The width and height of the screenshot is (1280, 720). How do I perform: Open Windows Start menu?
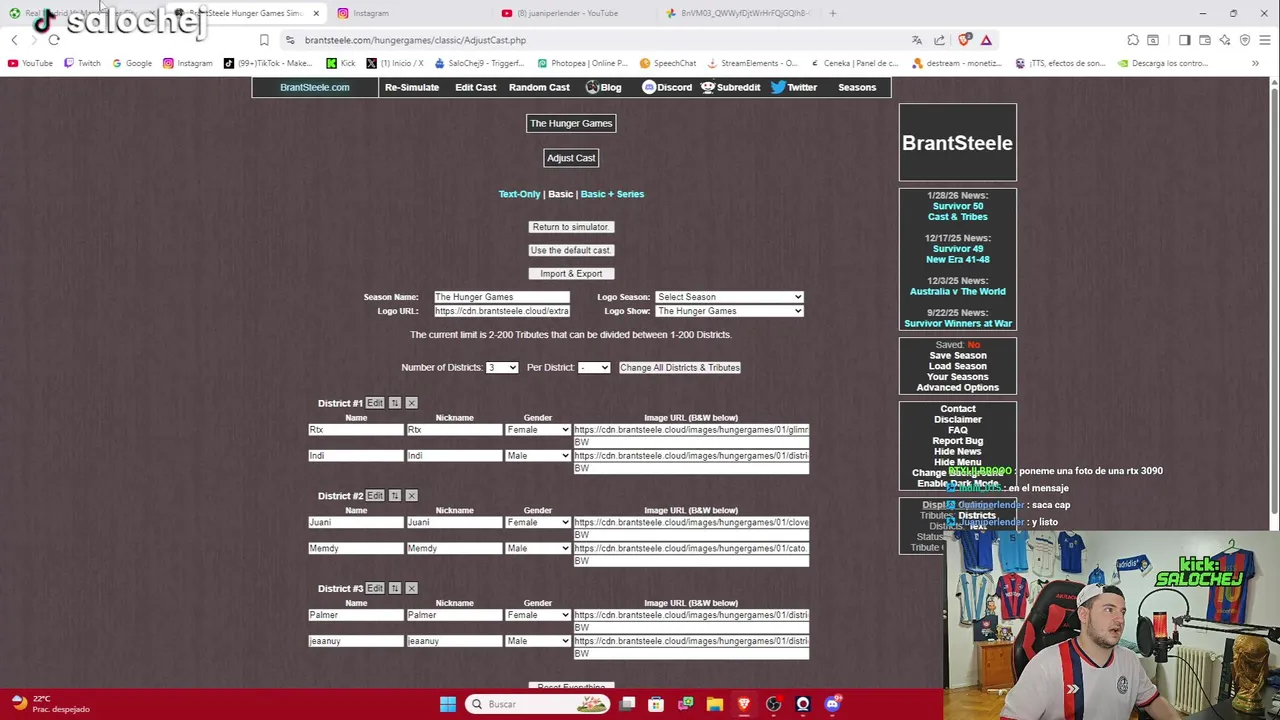[448, 704]
